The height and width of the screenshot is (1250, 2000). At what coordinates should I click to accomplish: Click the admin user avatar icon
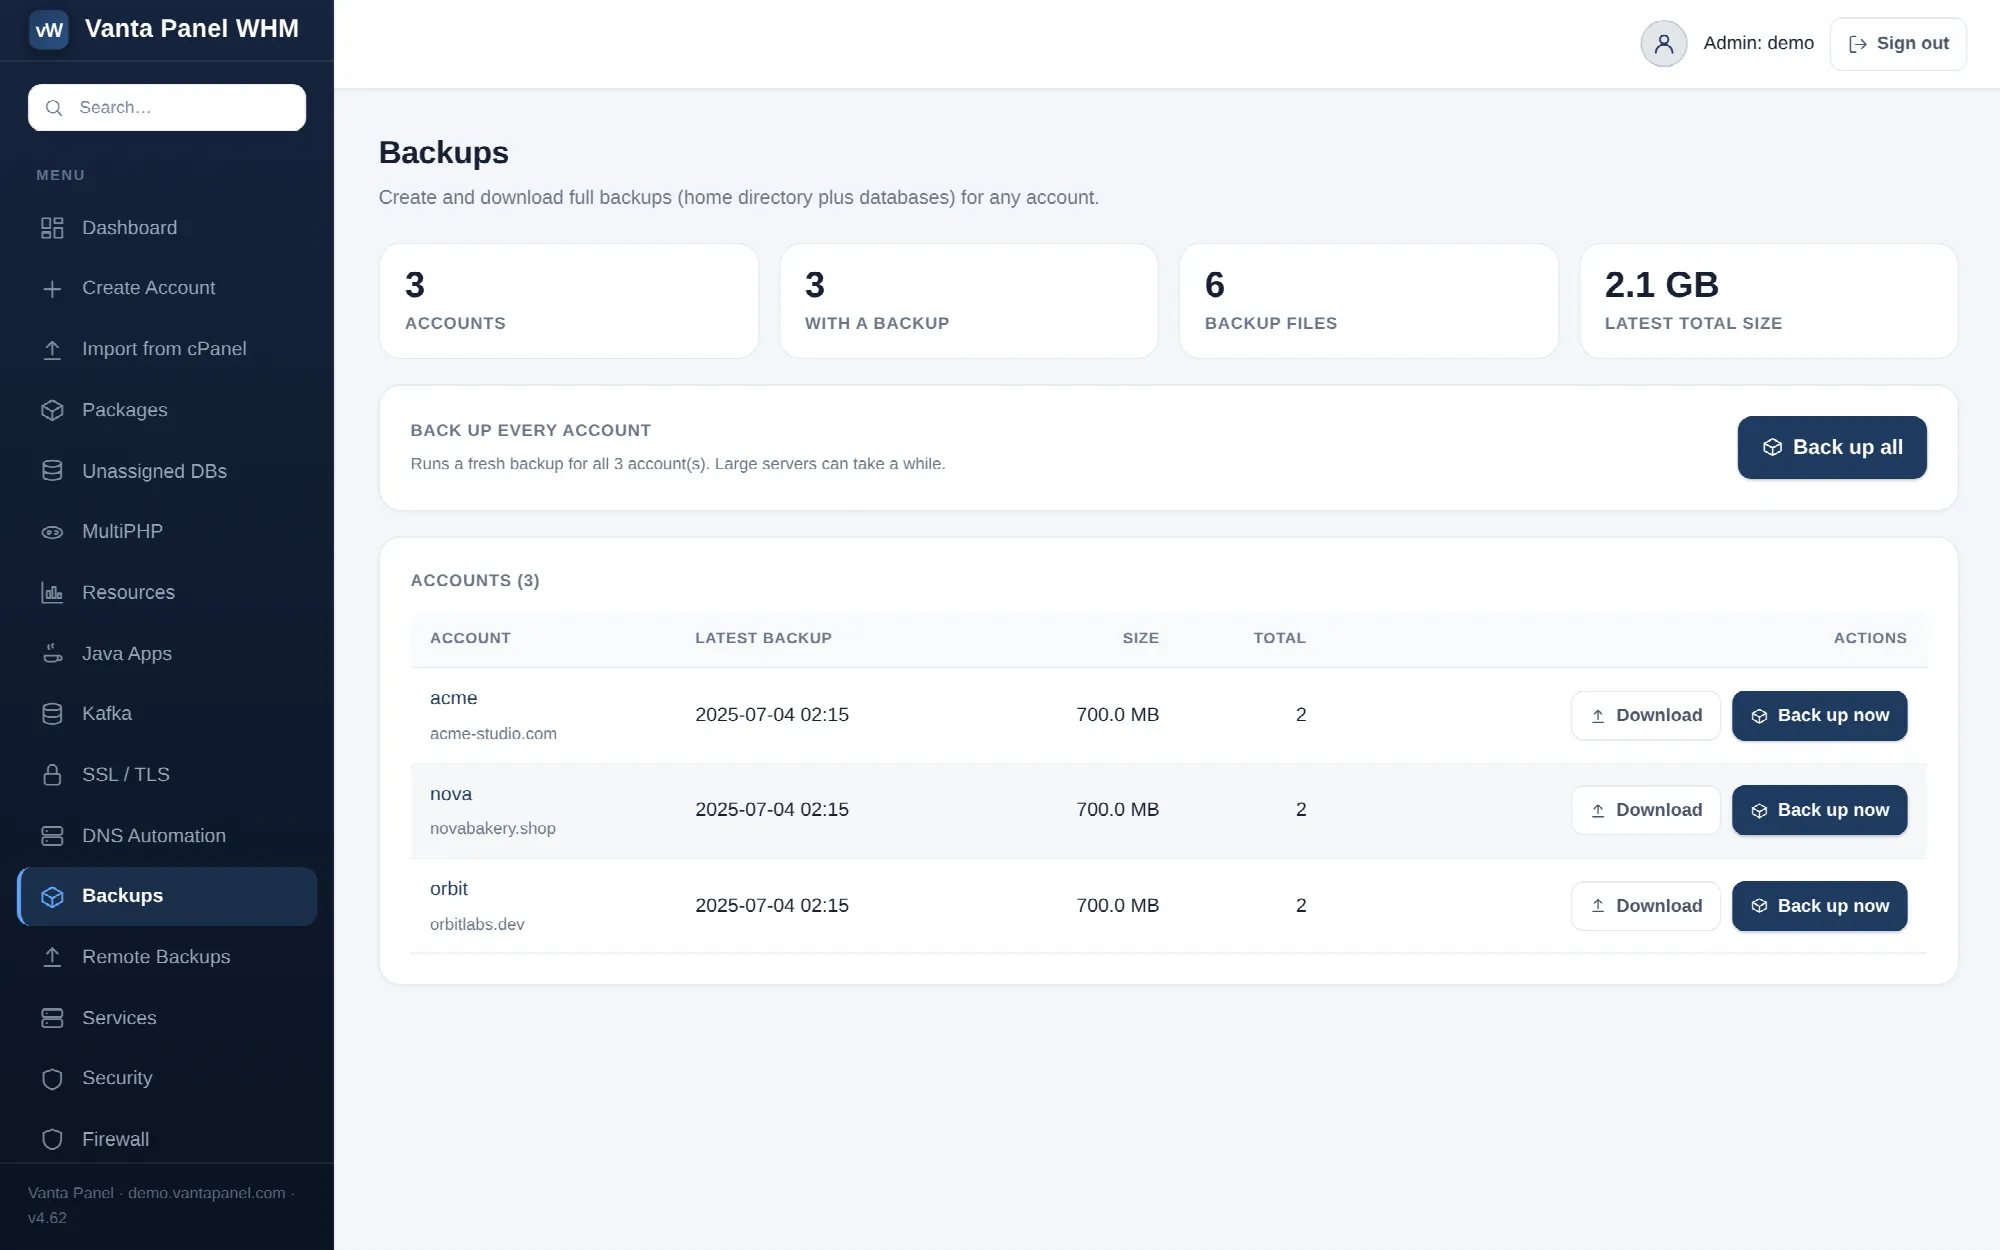click(1664, 44)
